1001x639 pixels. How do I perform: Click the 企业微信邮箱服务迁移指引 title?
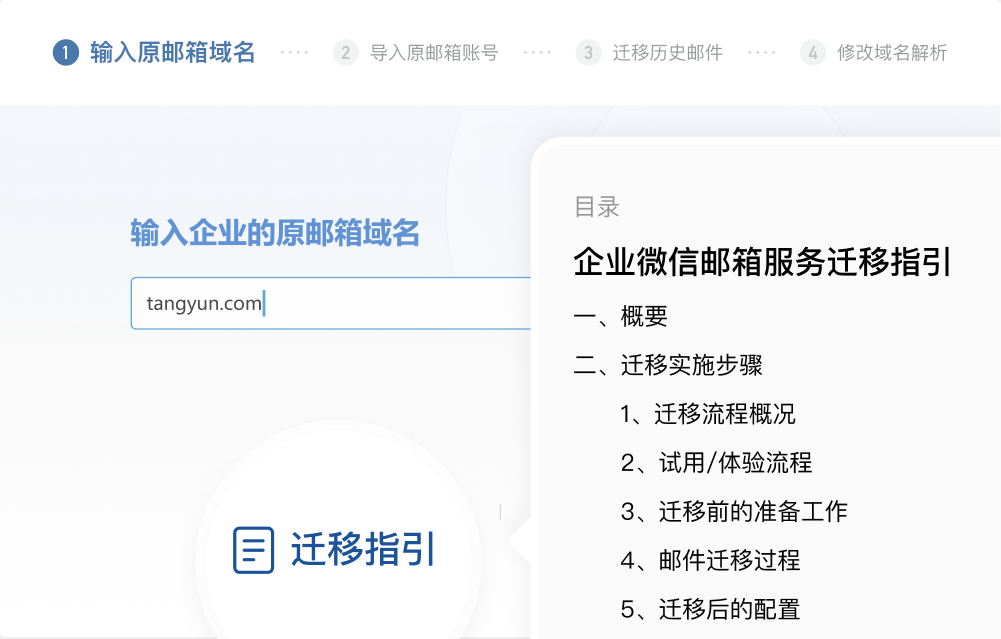(x=763, y=262)
